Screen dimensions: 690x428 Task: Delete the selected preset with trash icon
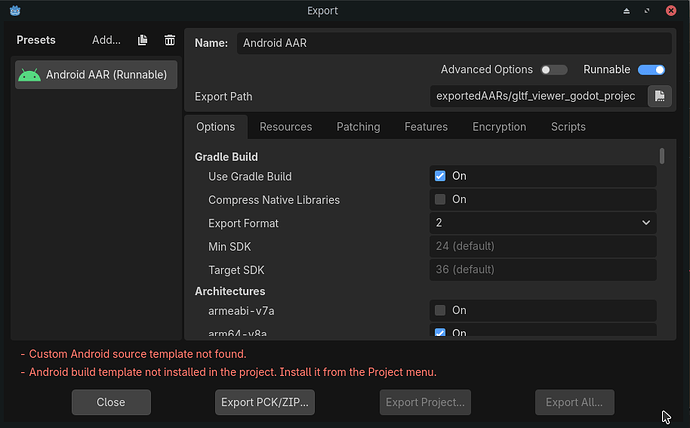[170, 40]
